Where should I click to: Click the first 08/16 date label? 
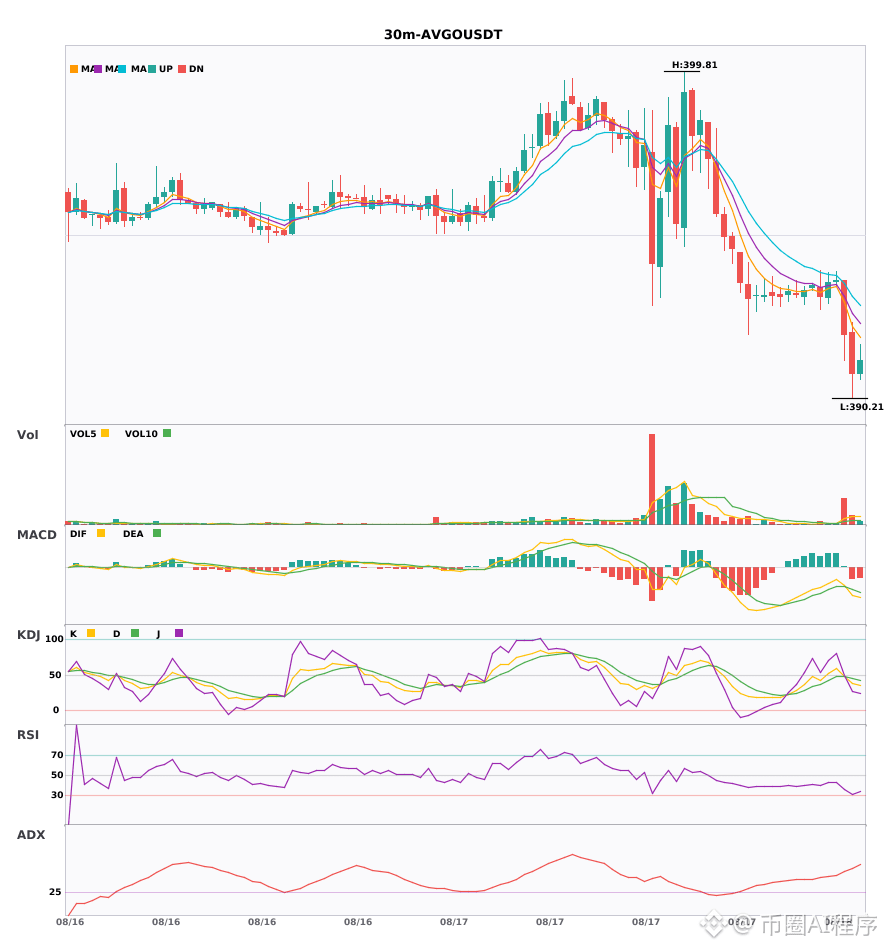coord(70,922)
